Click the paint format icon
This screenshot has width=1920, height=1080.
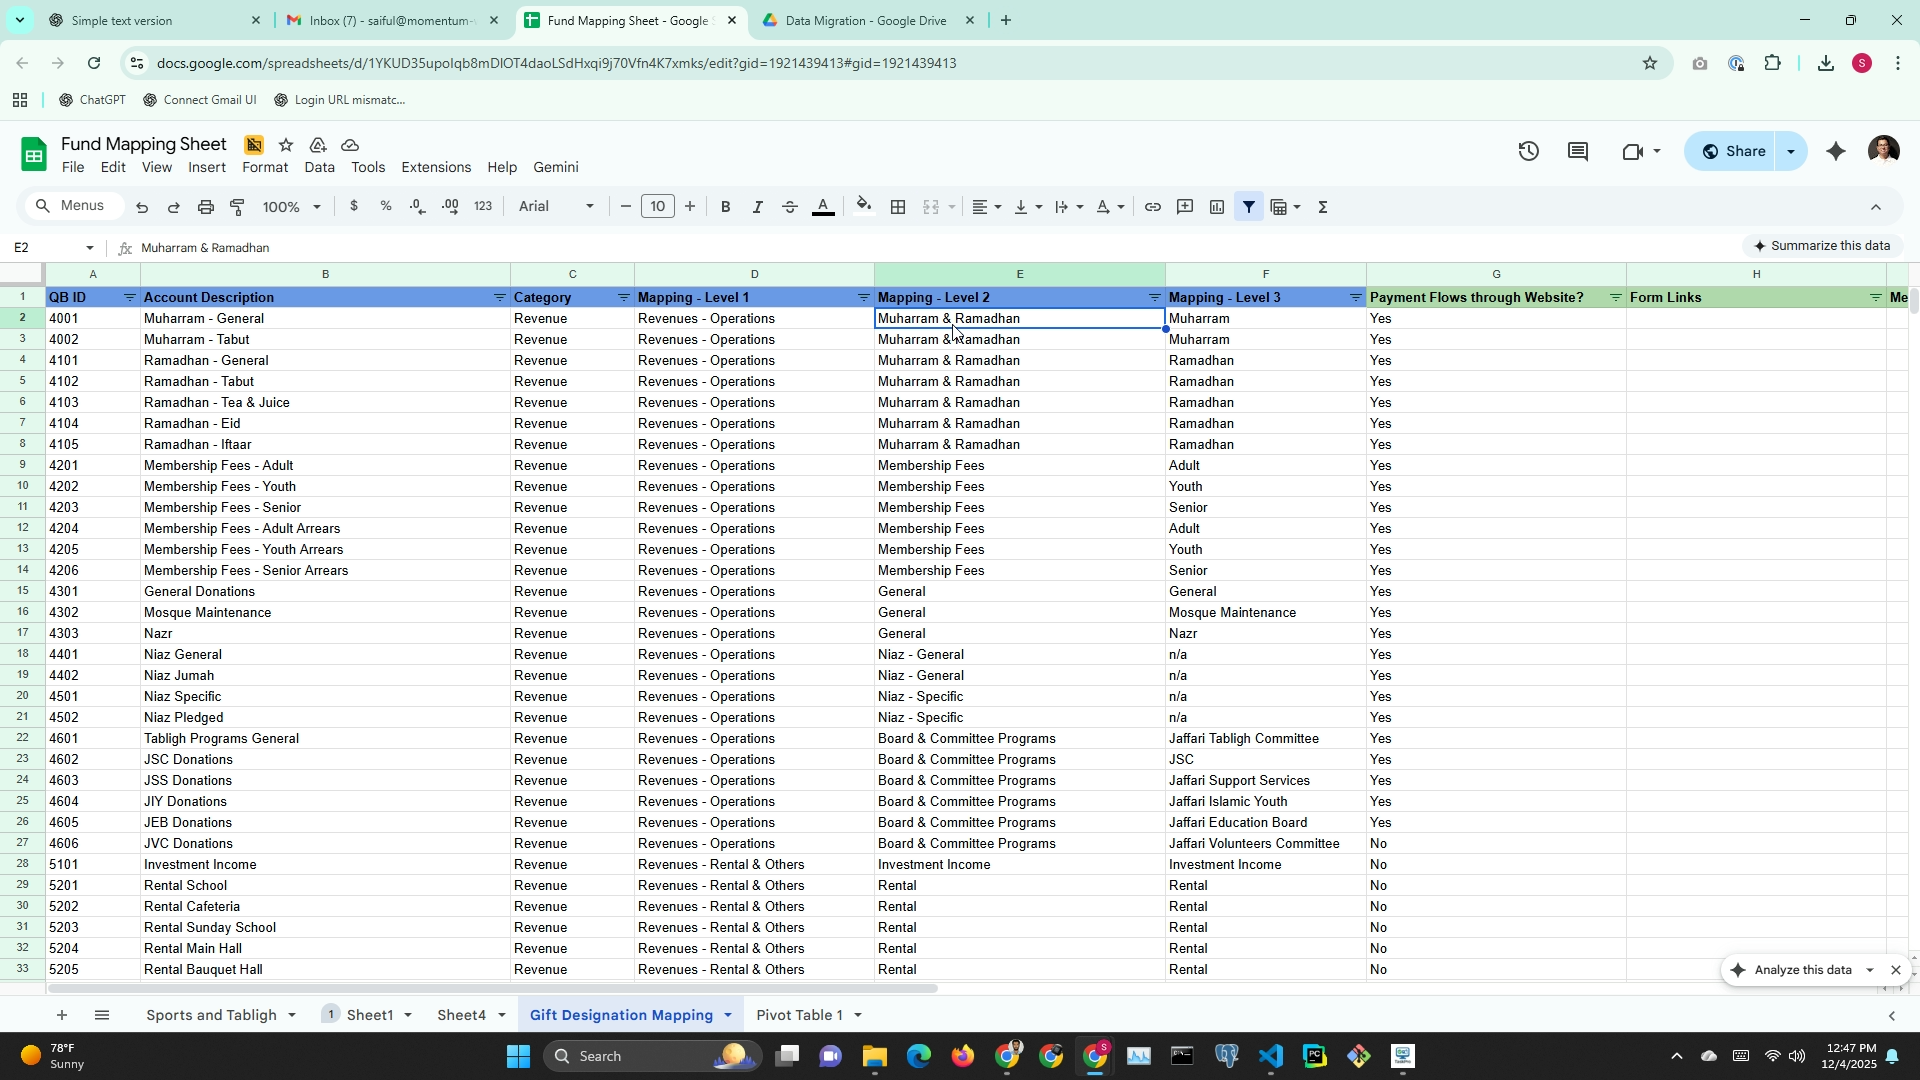click(238, 207)
